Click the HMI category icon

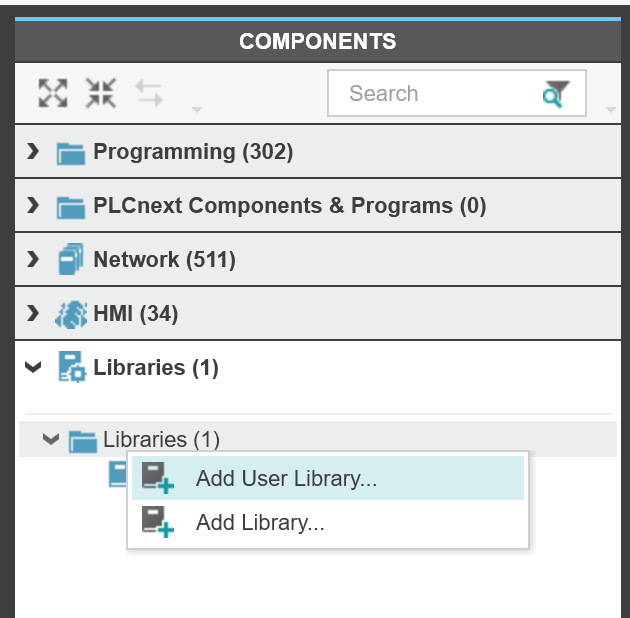[71, 314]
